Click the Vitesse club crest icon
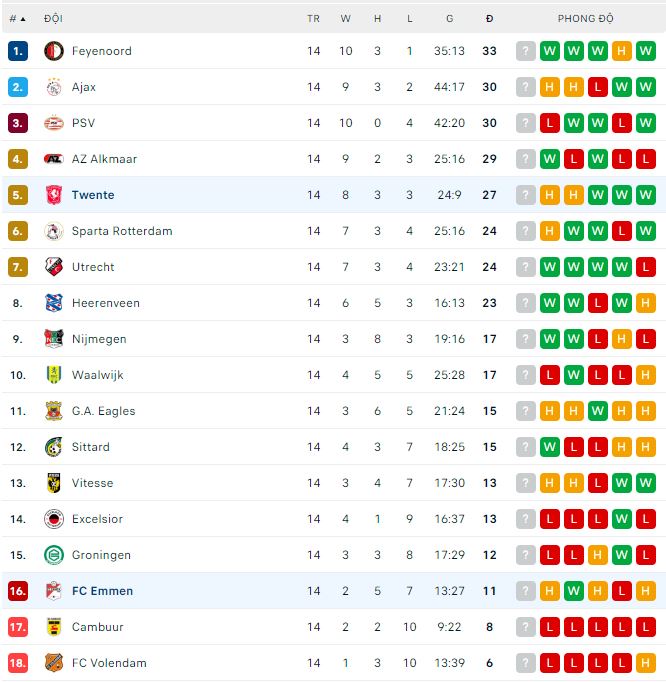666x682 pixels. pos(54,483)
